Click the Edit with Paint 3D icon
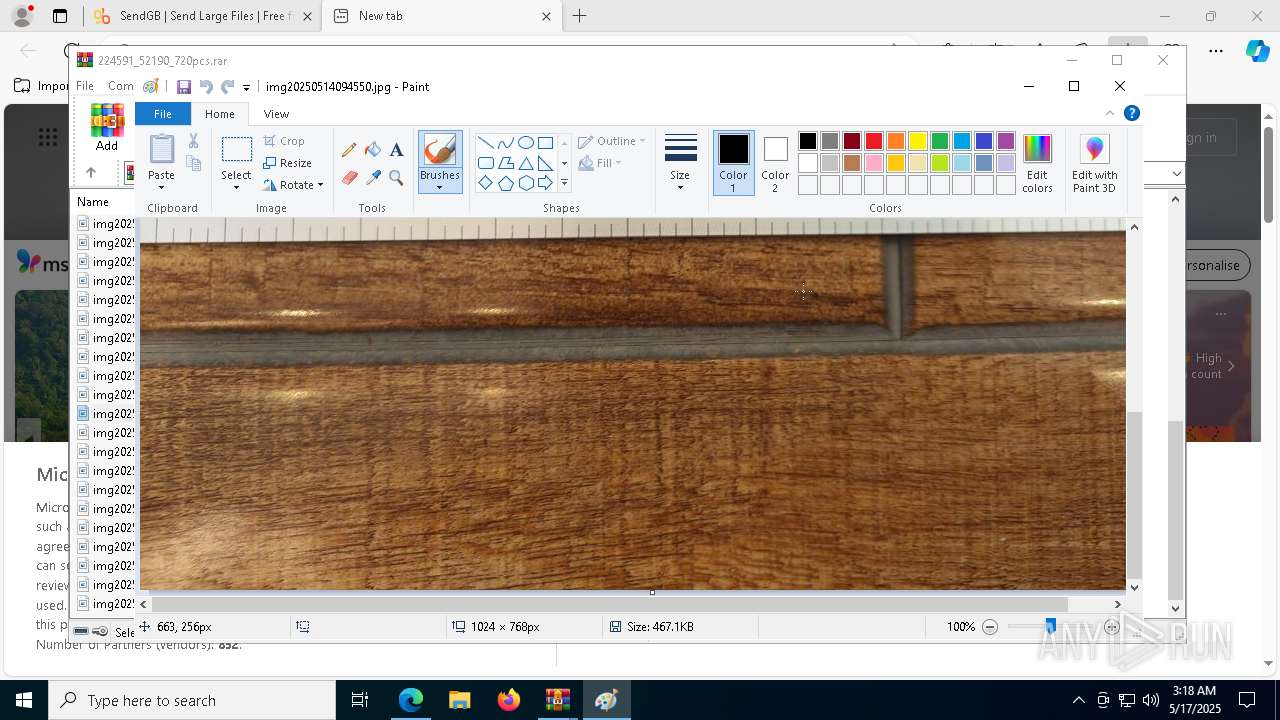This screenshot has width=1280, height=720. click(1094, 150)
